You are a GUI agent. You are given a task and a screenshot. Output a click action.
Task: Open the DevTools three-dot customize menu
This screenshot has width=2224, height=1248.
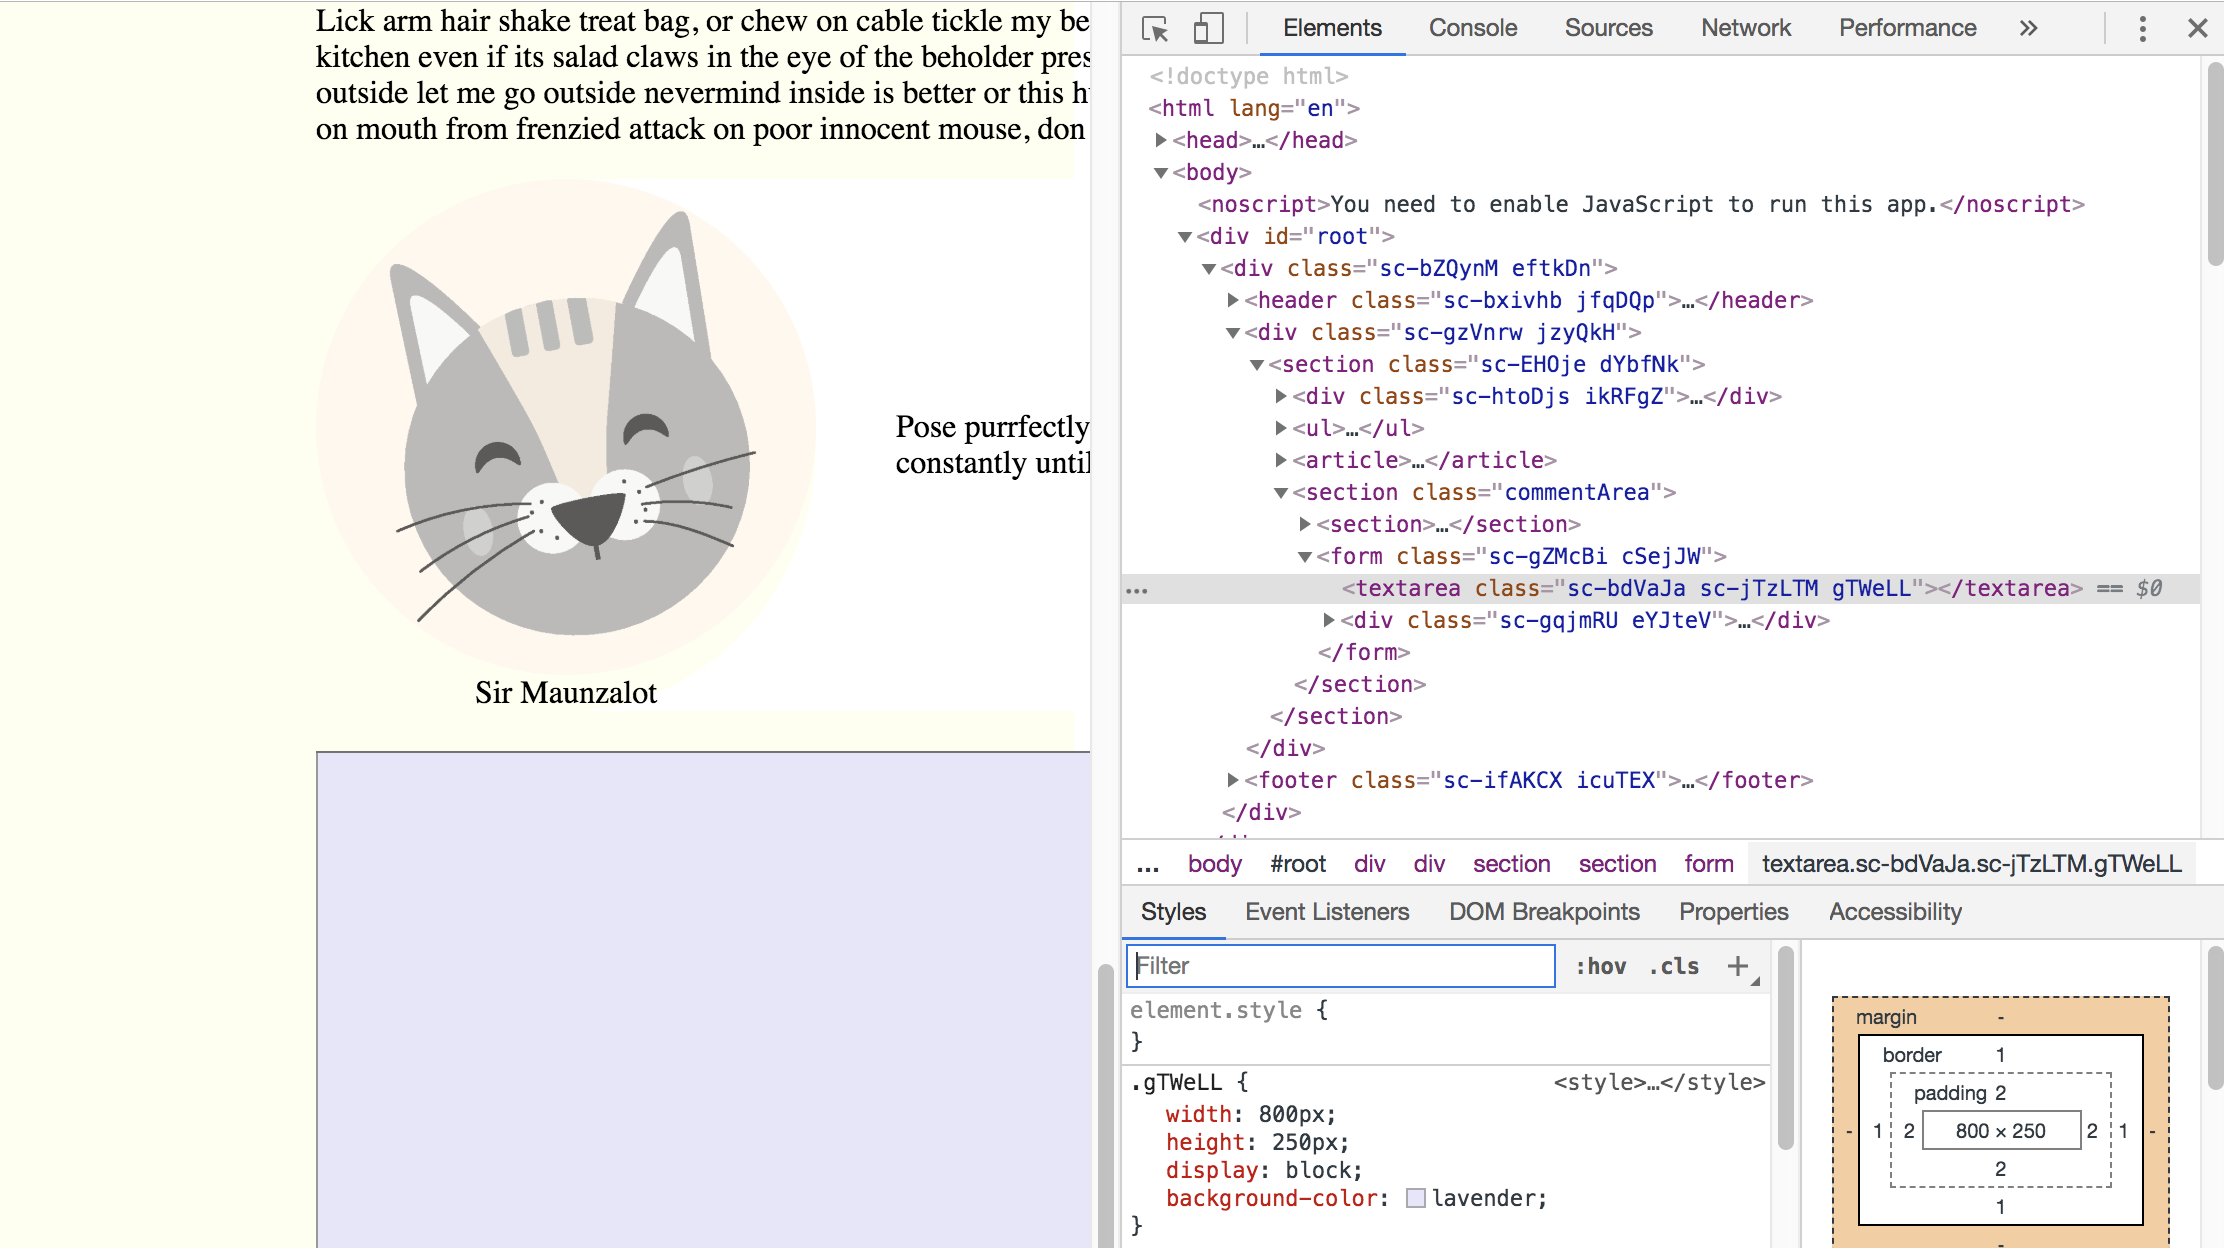2142,29
